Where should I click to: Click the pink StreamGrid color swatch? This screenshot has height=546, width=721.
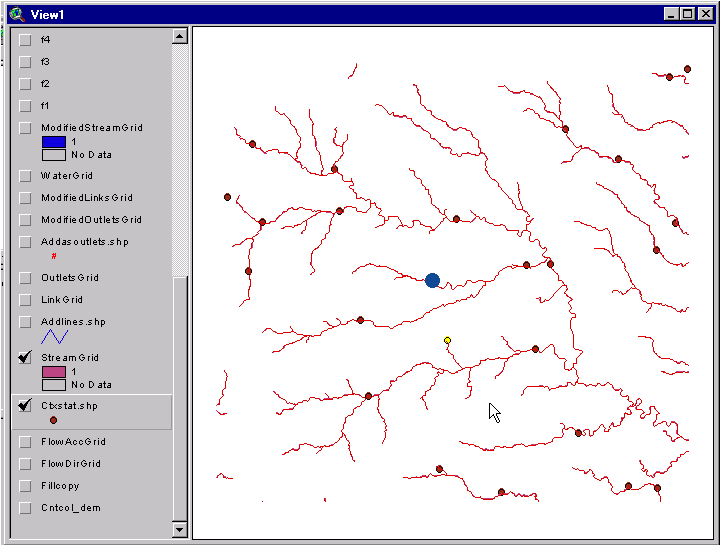tap(53, 372)
